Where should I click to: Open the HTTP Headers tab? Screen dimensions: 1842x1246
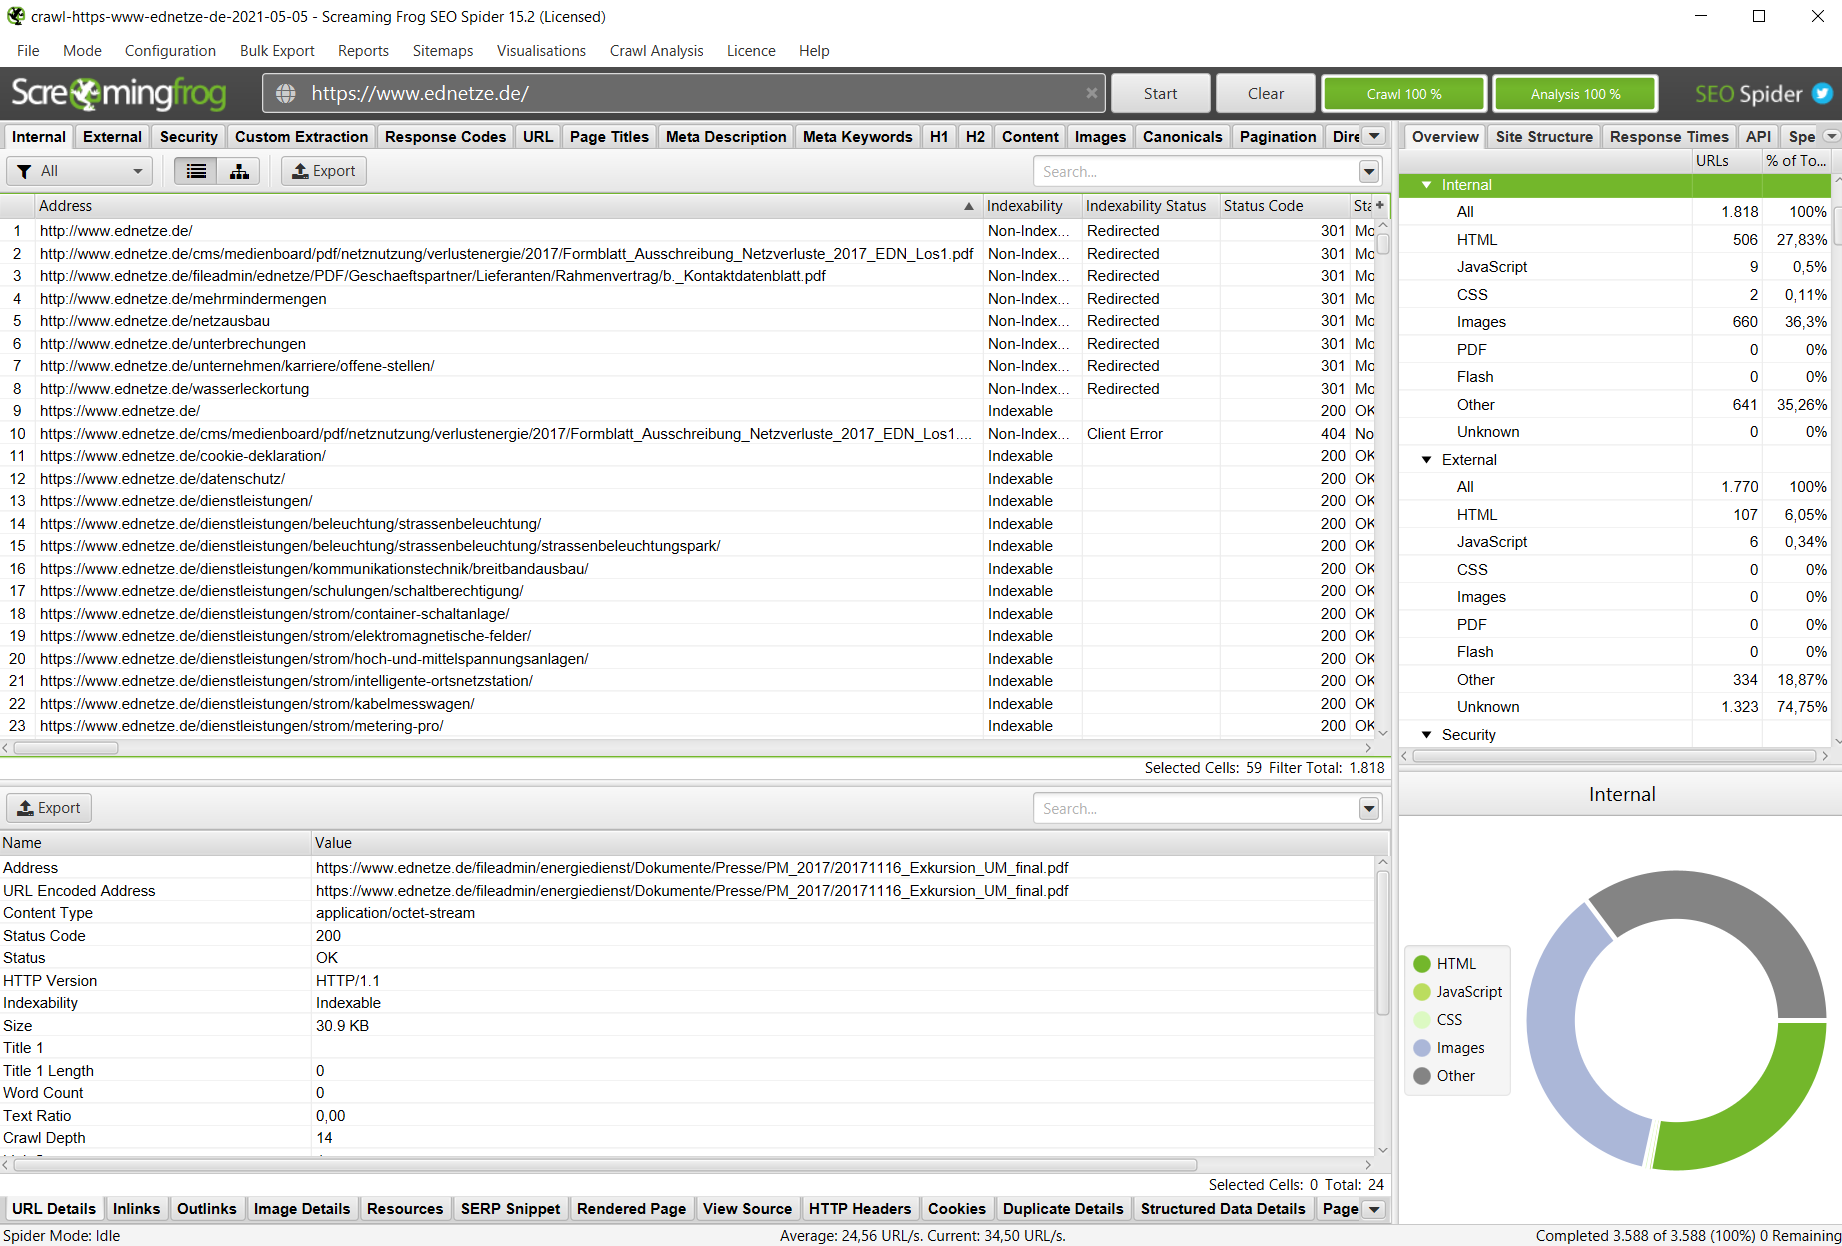point(860,1209)
